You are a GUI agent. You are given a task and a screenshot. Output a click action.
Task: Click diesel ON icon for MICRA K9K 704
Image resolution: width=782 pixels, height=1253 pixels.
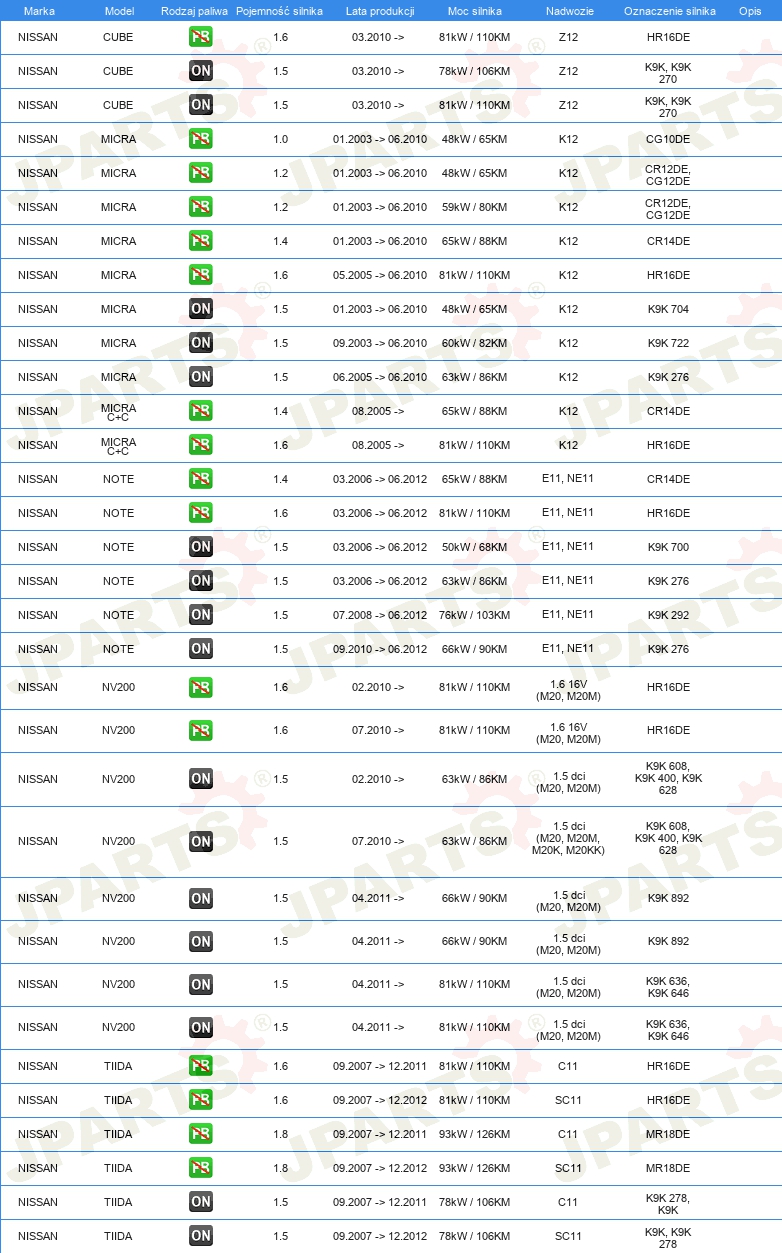[x=201, y=309]
